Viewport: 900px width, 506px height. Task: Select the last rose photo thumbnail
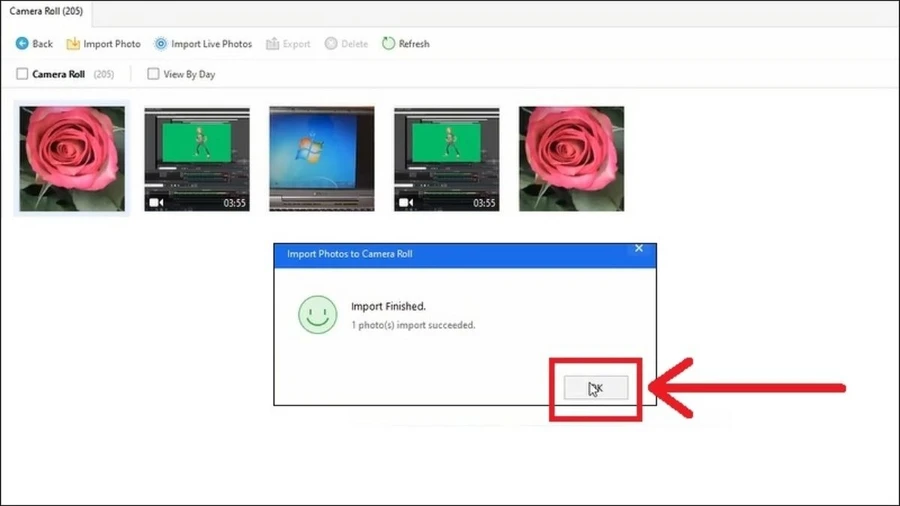click(572, 159)
